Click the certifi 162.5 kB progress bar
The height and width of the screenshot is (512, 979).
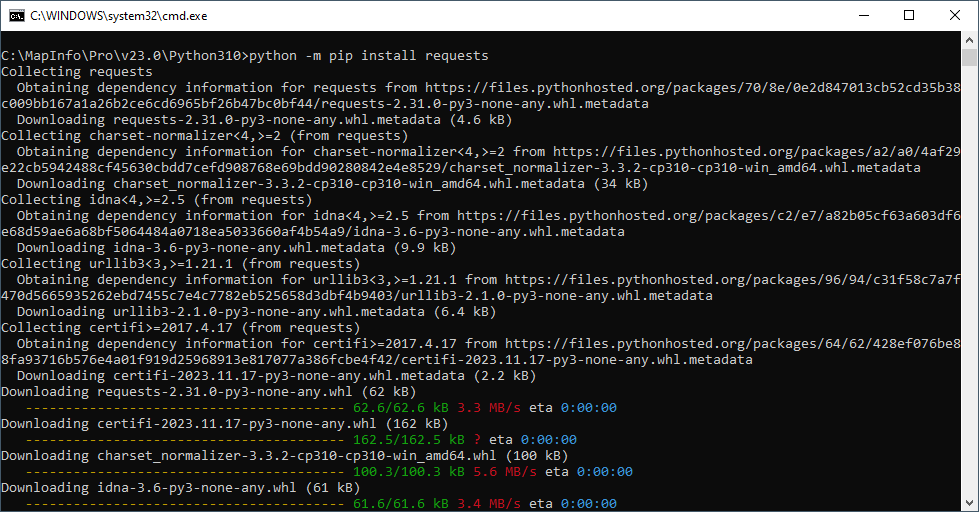[185, 440]
